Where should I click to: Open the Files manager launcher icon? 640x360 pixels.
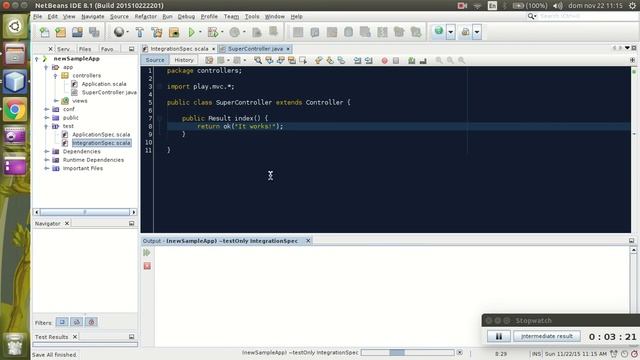(15, 54)
